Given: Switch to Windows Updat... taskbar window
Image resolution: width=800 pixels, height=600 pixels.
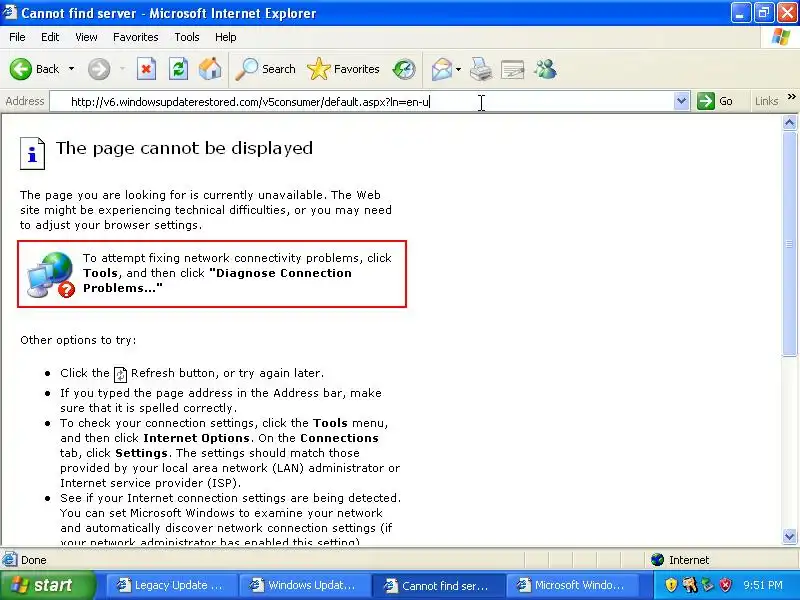Looking at the screenshot, I should click(x=305, y=585).
